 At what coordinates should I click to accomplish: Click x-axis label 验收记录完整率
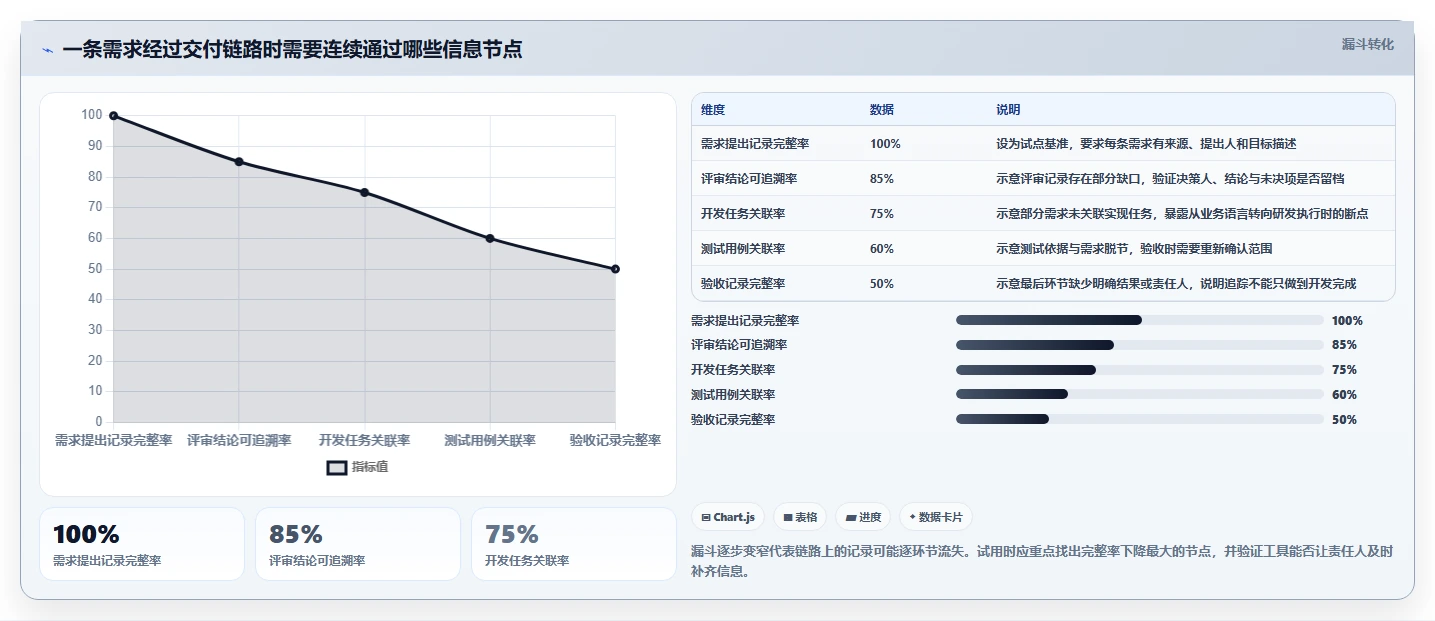click(615, 440)
